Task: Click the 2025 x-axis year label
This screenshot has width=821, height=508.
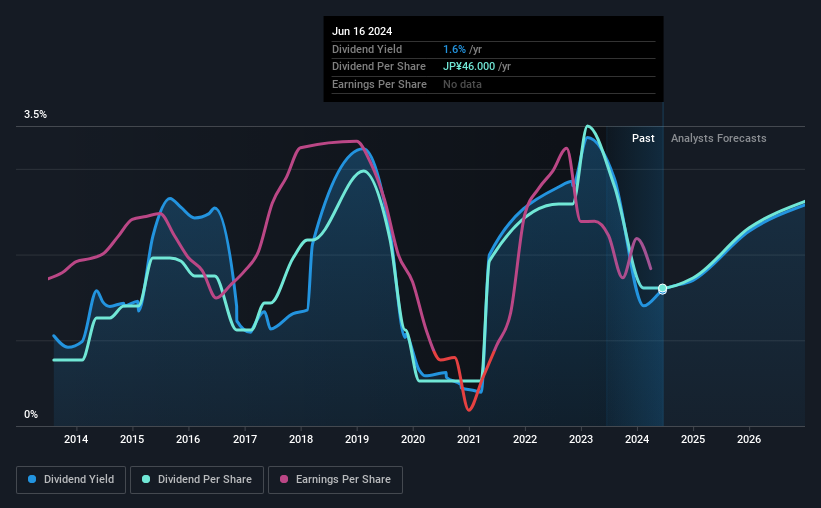Action: (x=693, y=439)
